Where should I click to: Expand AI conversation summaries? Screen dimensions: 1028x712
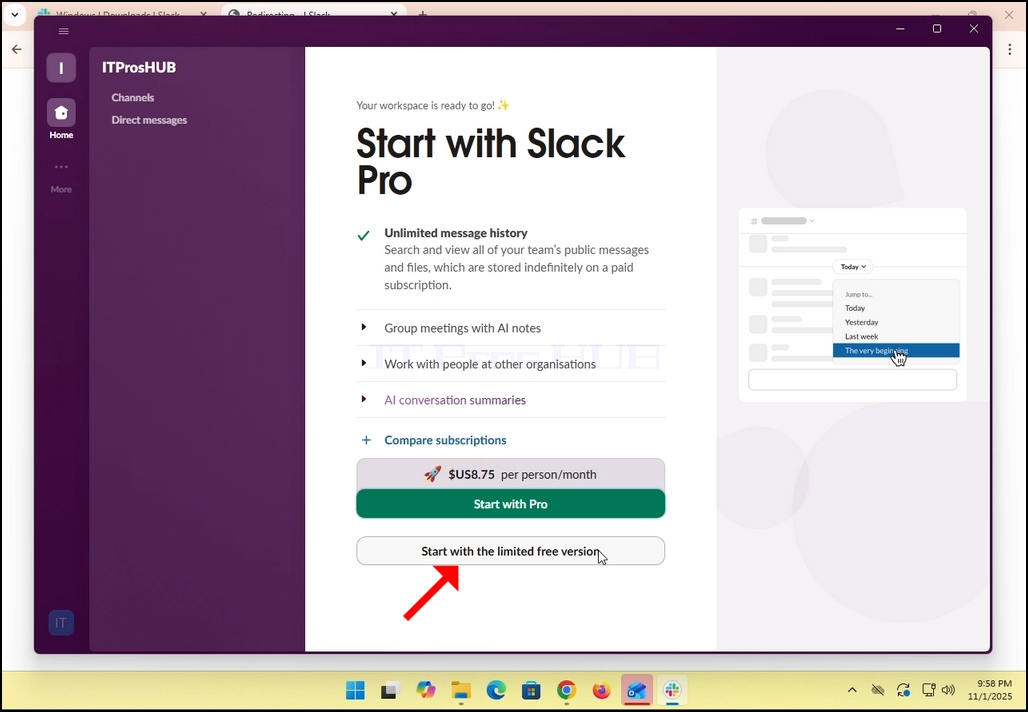[510, 400]
